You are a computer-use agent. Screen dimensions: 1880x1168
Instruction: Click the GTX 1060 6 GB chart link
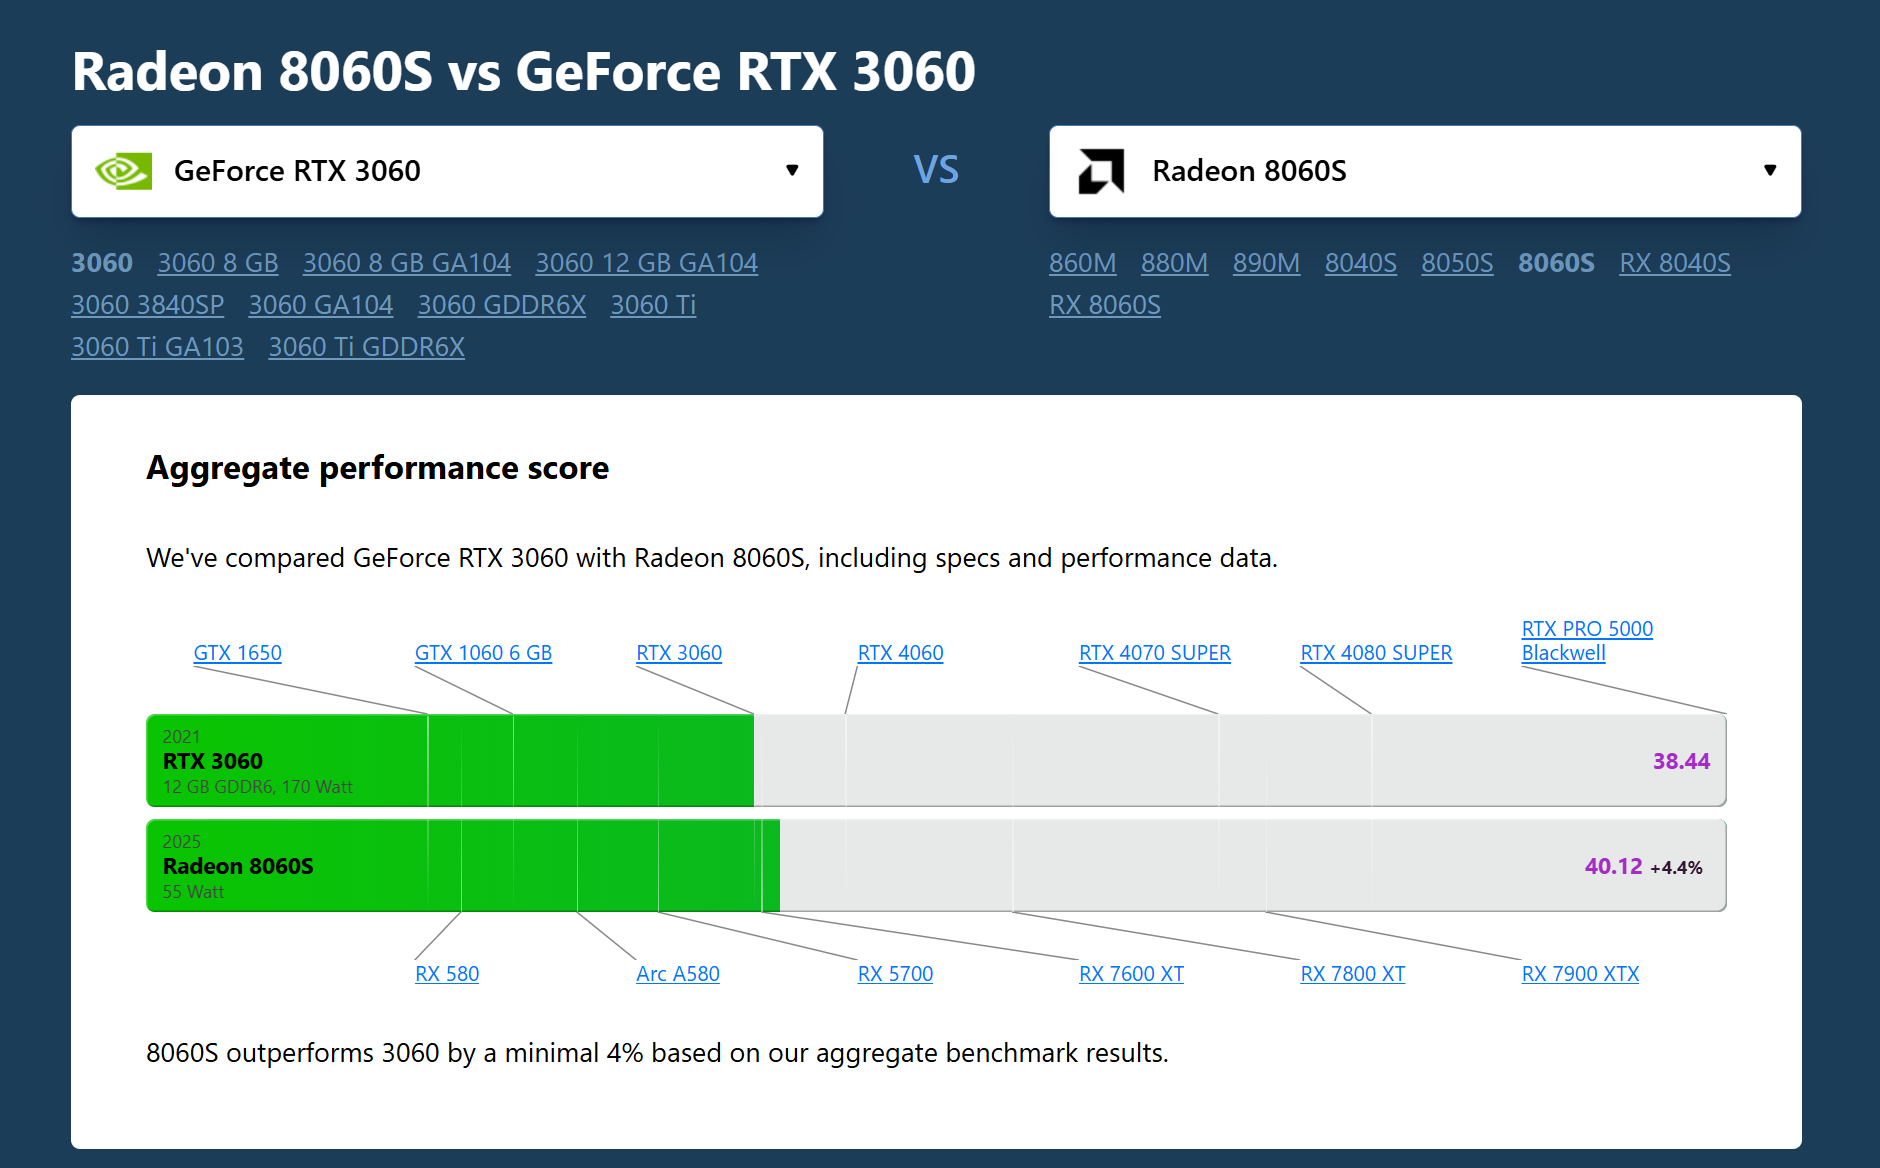tap(484, 653)
